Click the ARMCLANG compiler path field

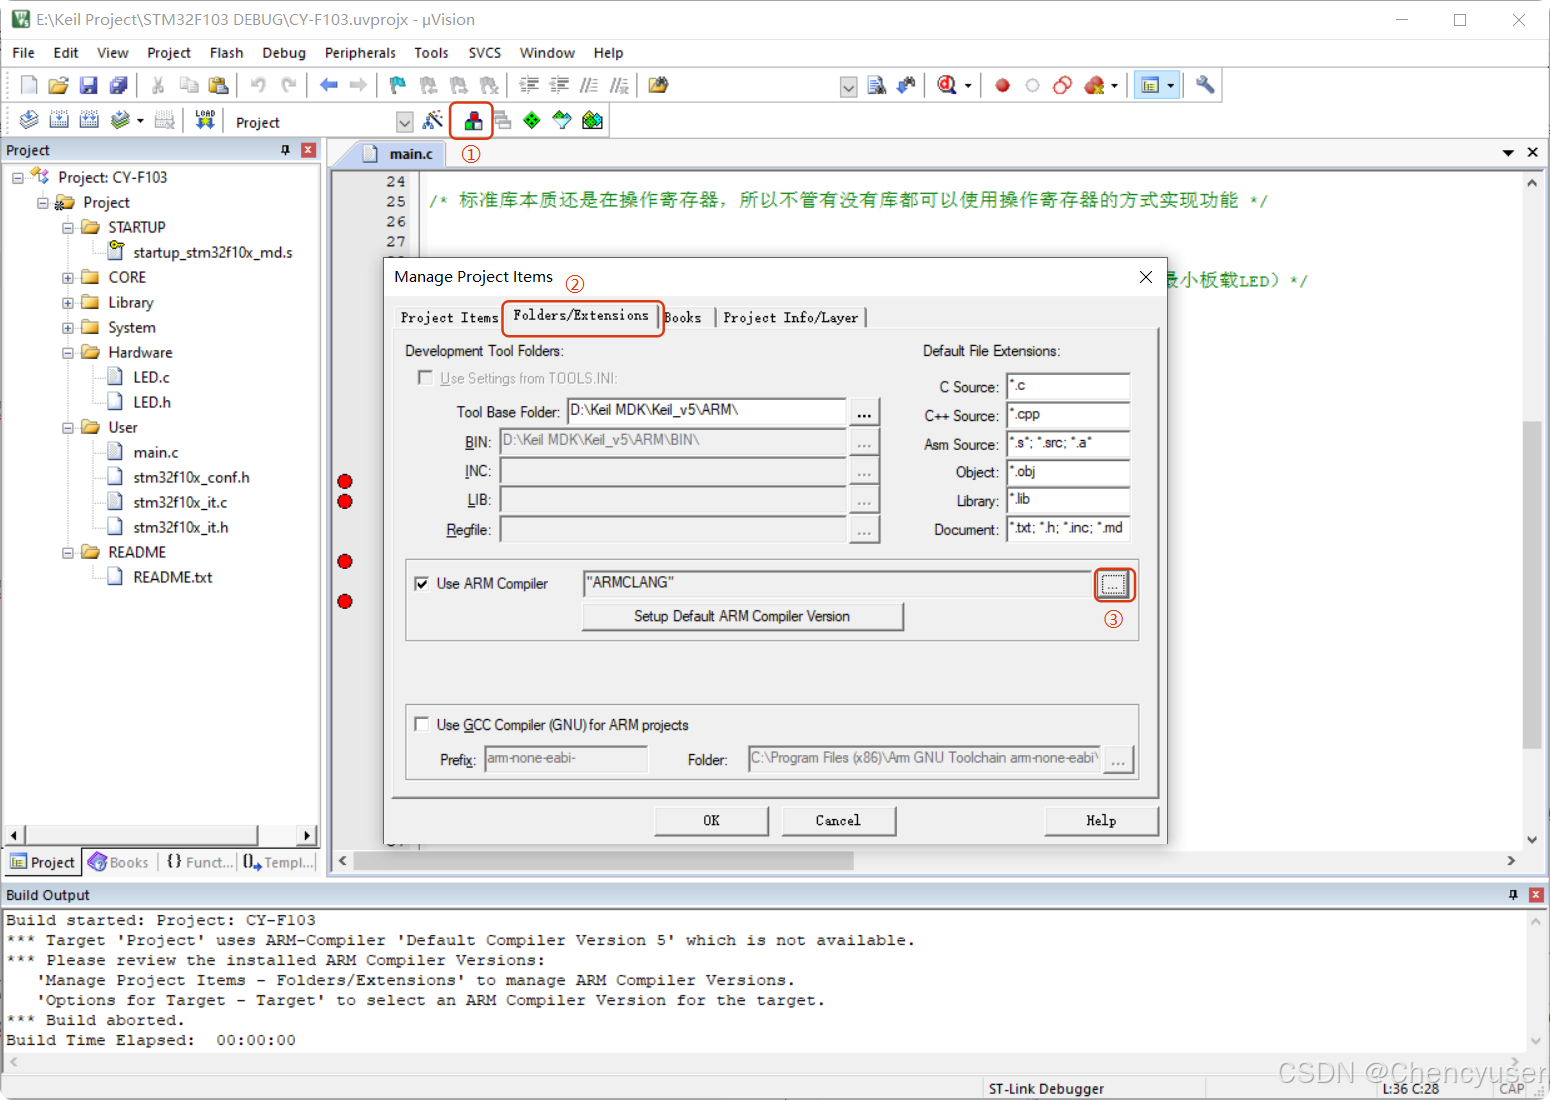(837, 583)
